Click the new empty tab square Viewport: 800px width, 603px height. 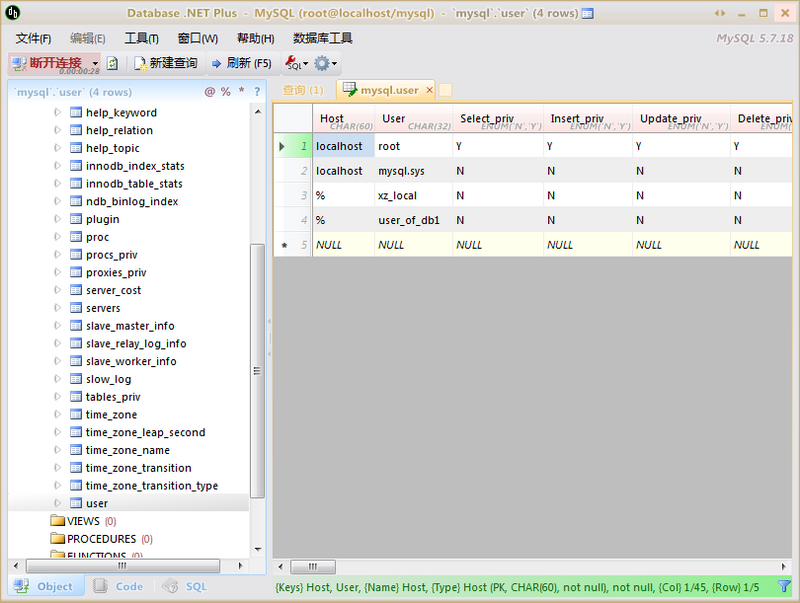click(x=445, y=90)
